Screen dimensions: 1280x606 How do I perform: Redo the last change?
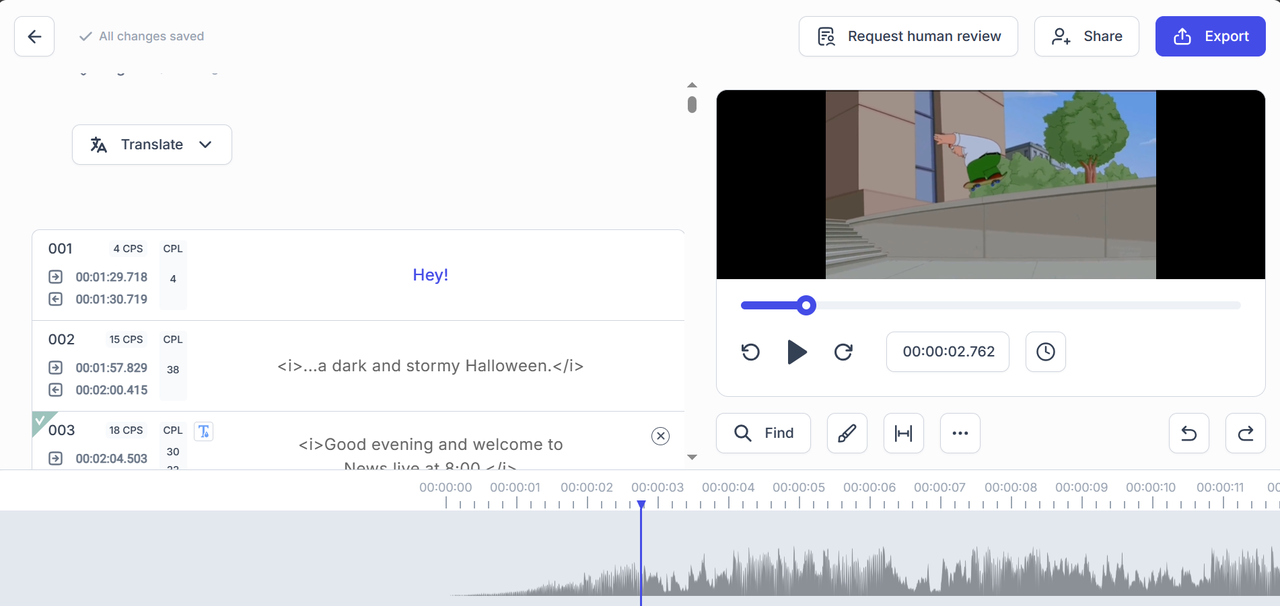(1246, 433)
